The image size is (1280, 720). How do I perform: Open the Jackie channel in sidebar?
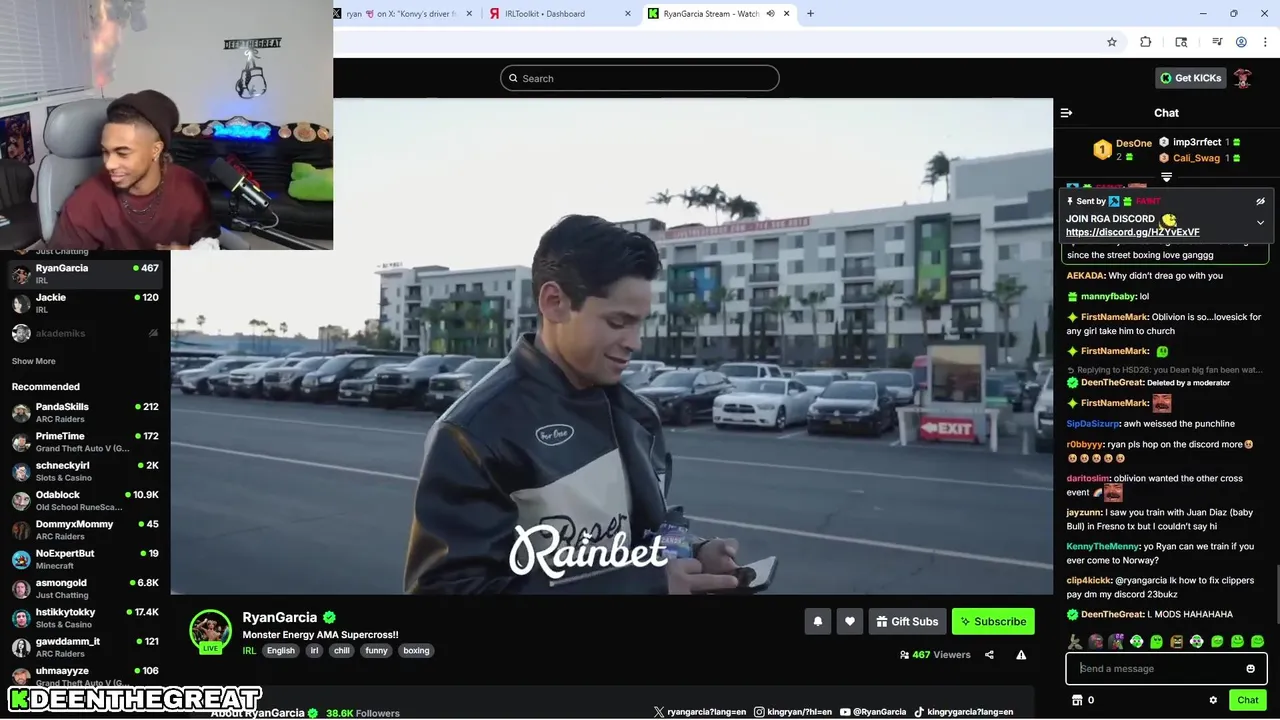point(85,302)
